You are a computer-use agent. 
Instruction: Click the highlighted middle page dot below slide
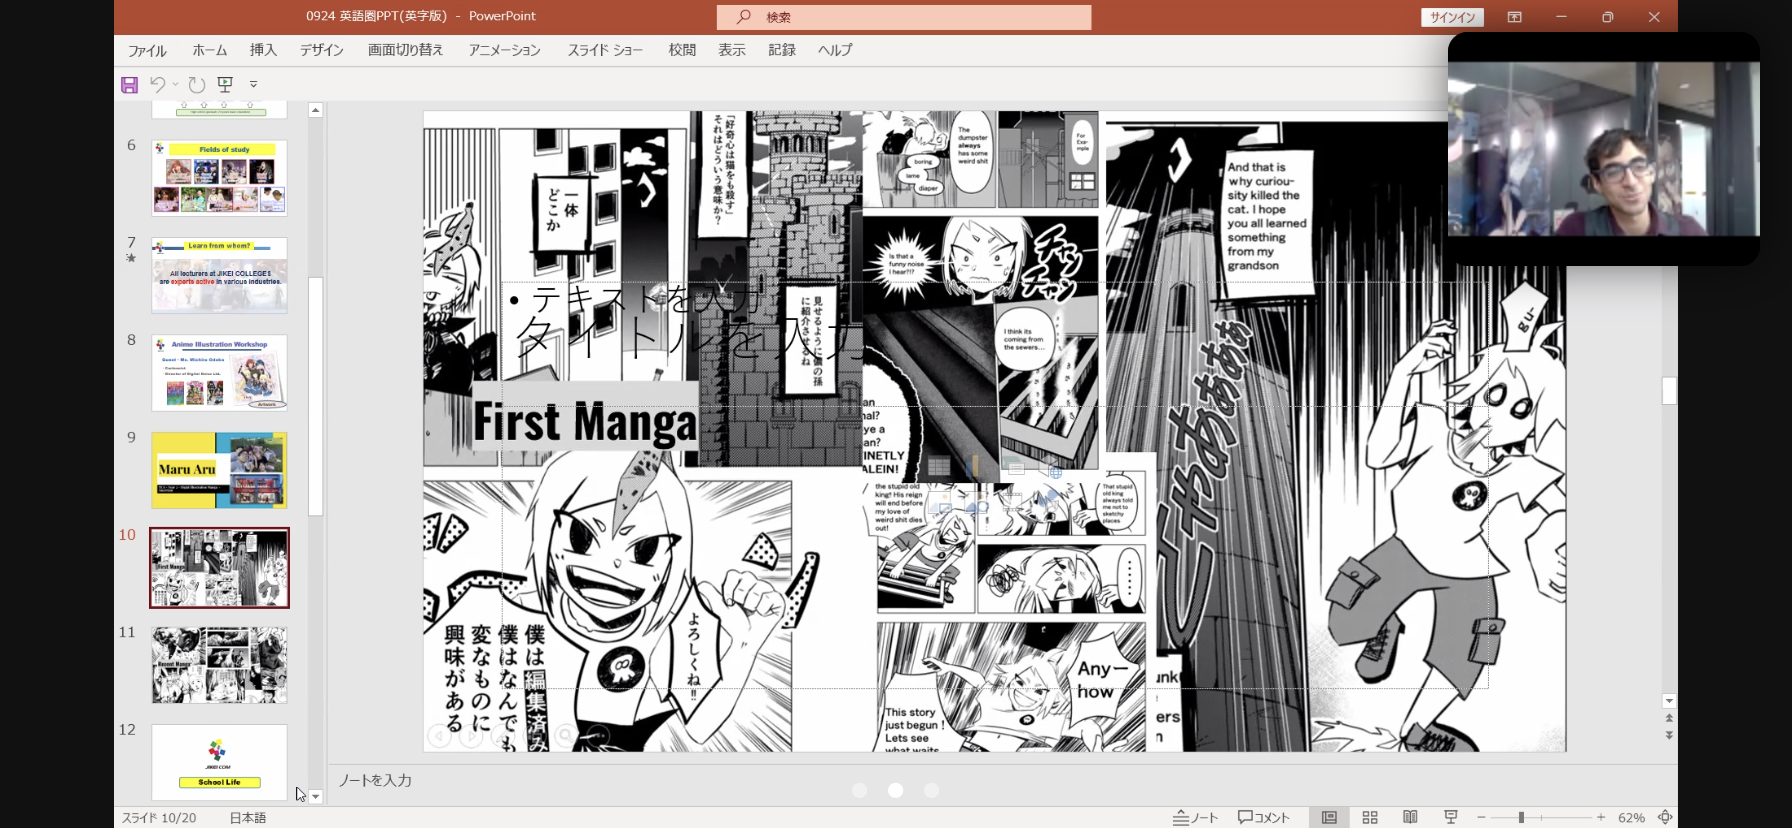(x=895, y=790)
